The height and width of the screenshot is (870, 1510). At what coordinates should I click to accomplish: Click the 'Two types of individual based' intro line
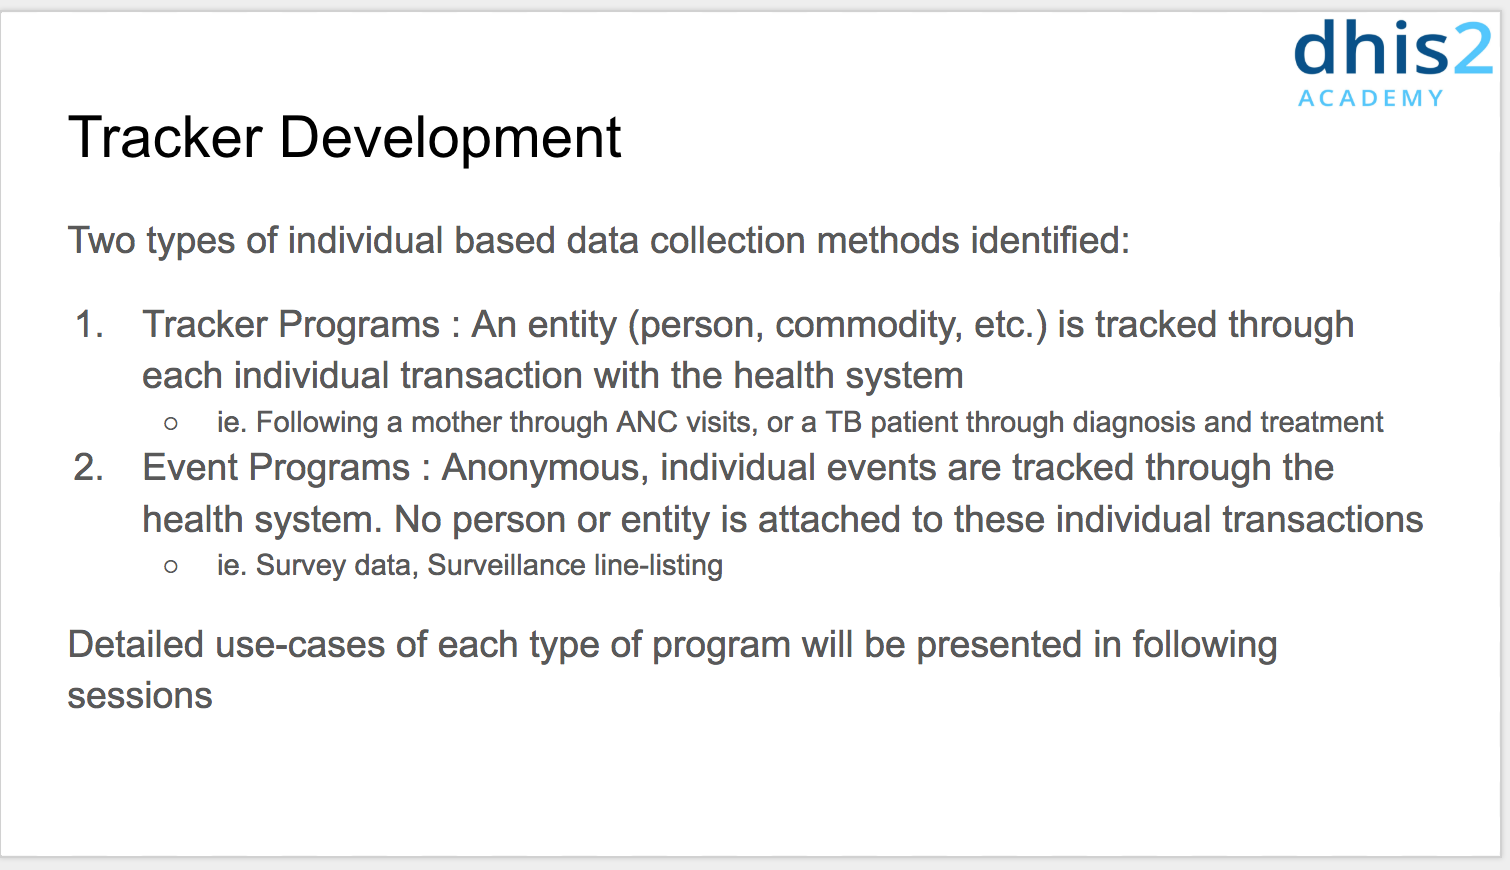tap(598, 241)
